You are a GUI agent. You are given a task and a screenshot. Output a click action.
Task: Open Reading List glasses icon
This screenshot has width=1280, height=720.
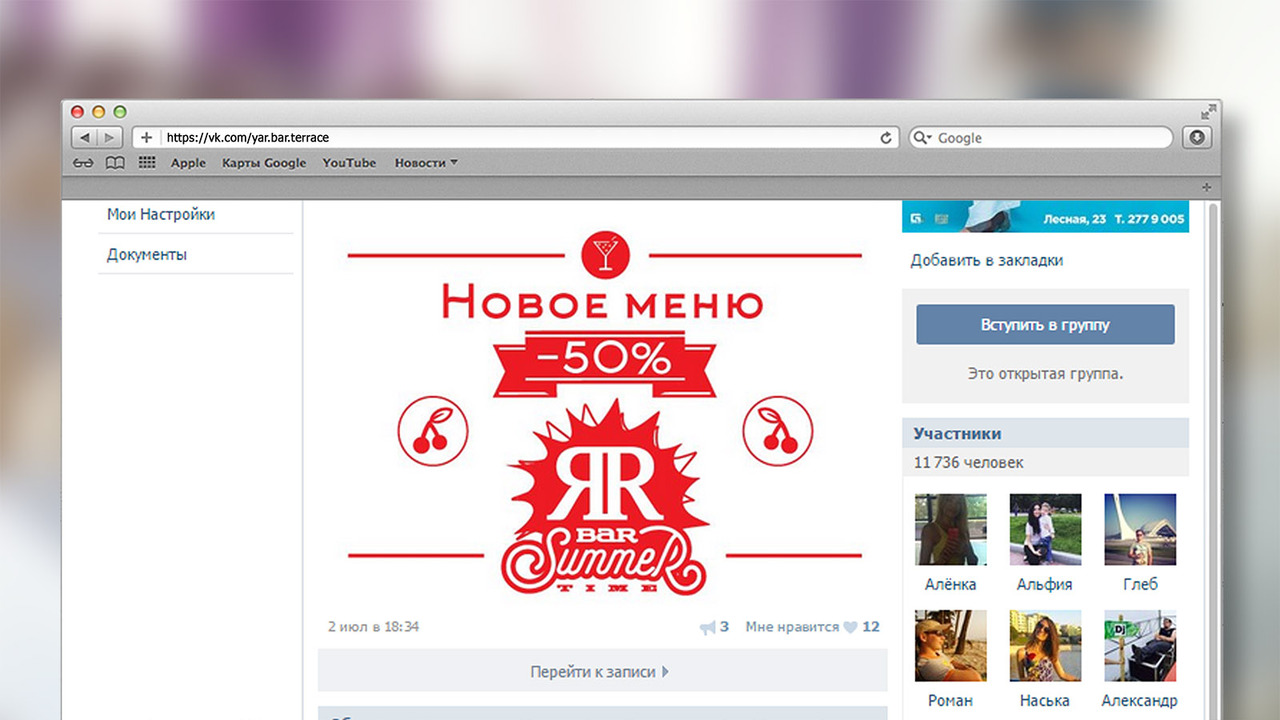point(83,163)
